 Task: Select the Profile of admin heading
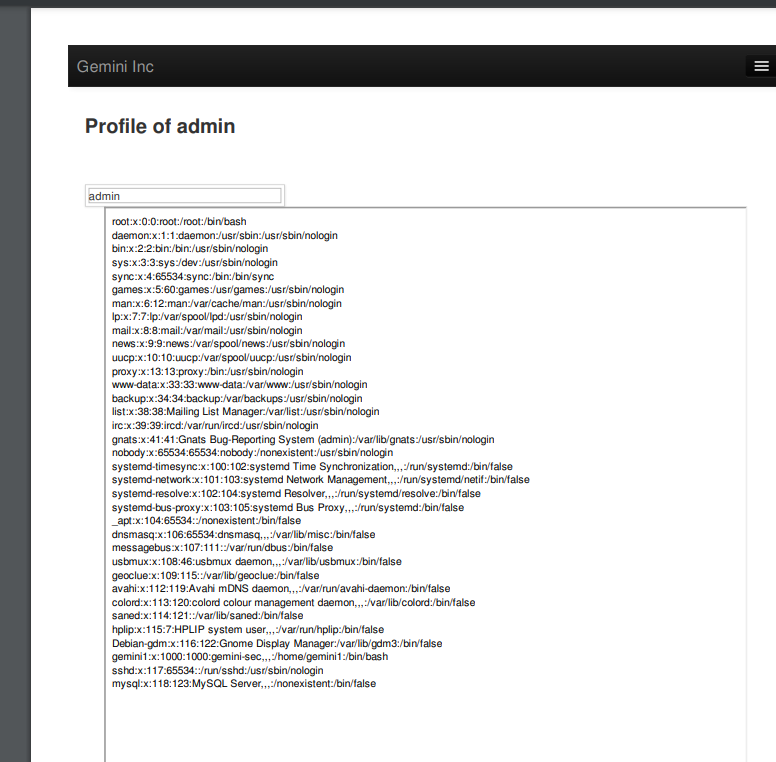(x=160, y=126)
